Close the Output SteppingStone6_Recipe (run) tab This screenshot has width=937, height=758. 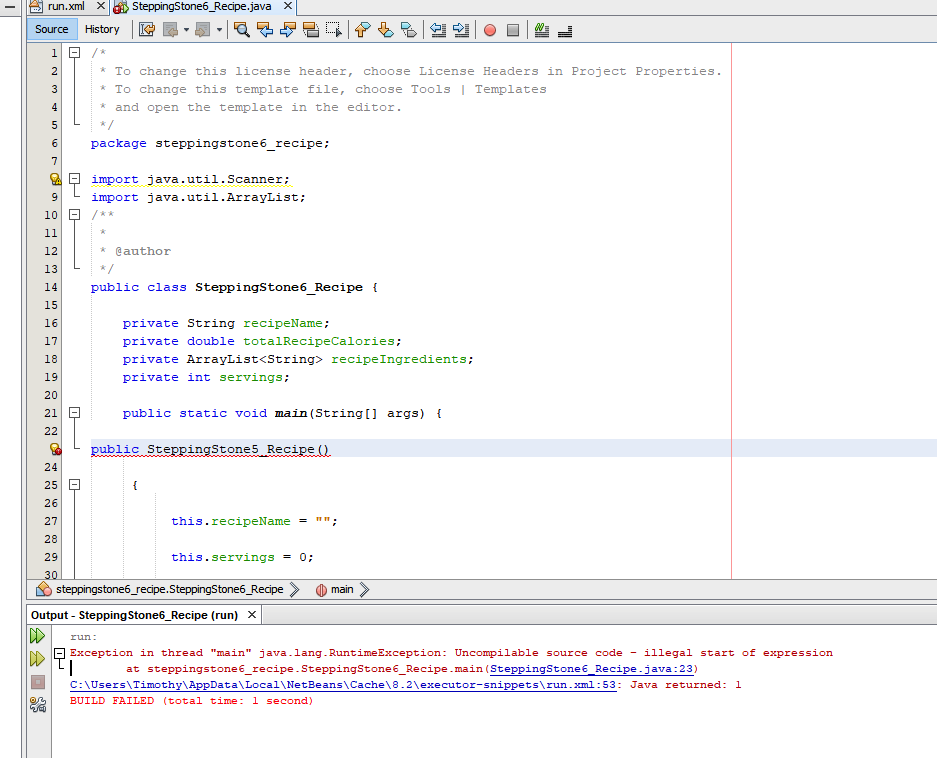click(x=252, y=615)
